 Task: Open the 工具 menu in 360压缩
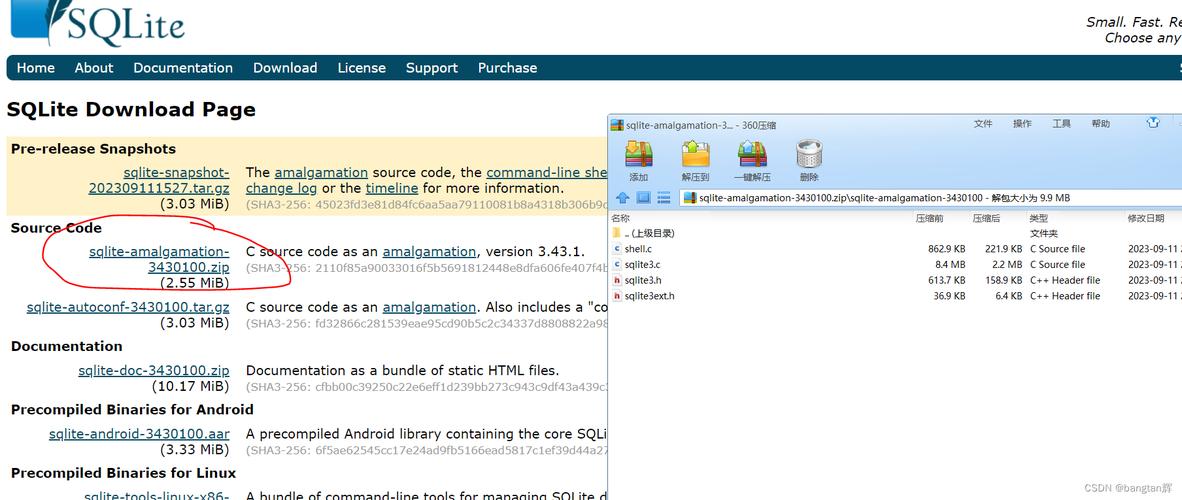click(x=1061, y=124)
